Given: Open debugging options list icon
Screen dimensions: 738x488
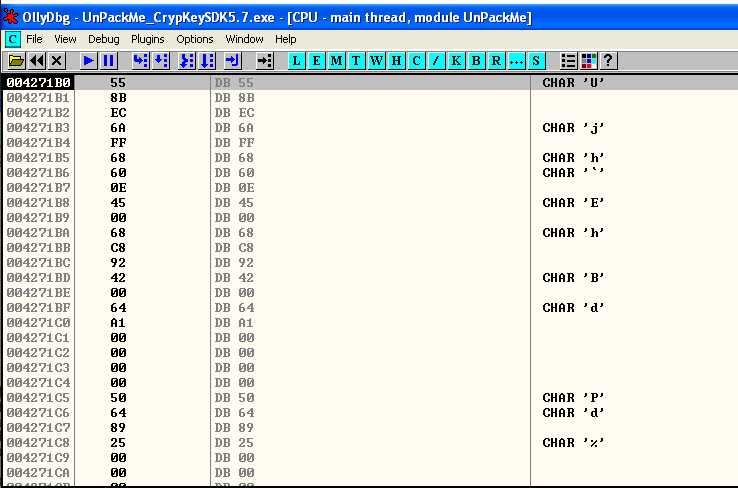Looking at the screenshot, I should click(x=569, y=61).
